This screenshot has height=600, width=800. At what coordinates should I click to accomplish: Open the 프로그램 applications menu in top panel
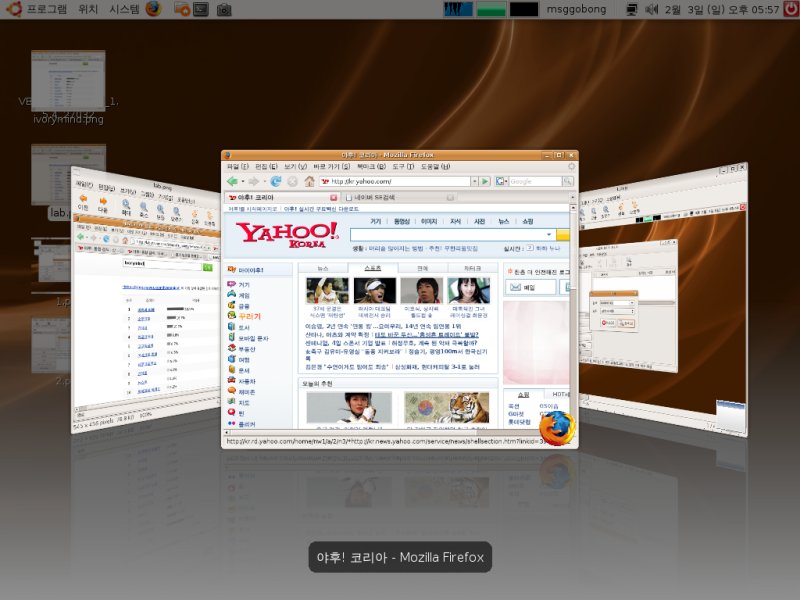pos(46,9)
